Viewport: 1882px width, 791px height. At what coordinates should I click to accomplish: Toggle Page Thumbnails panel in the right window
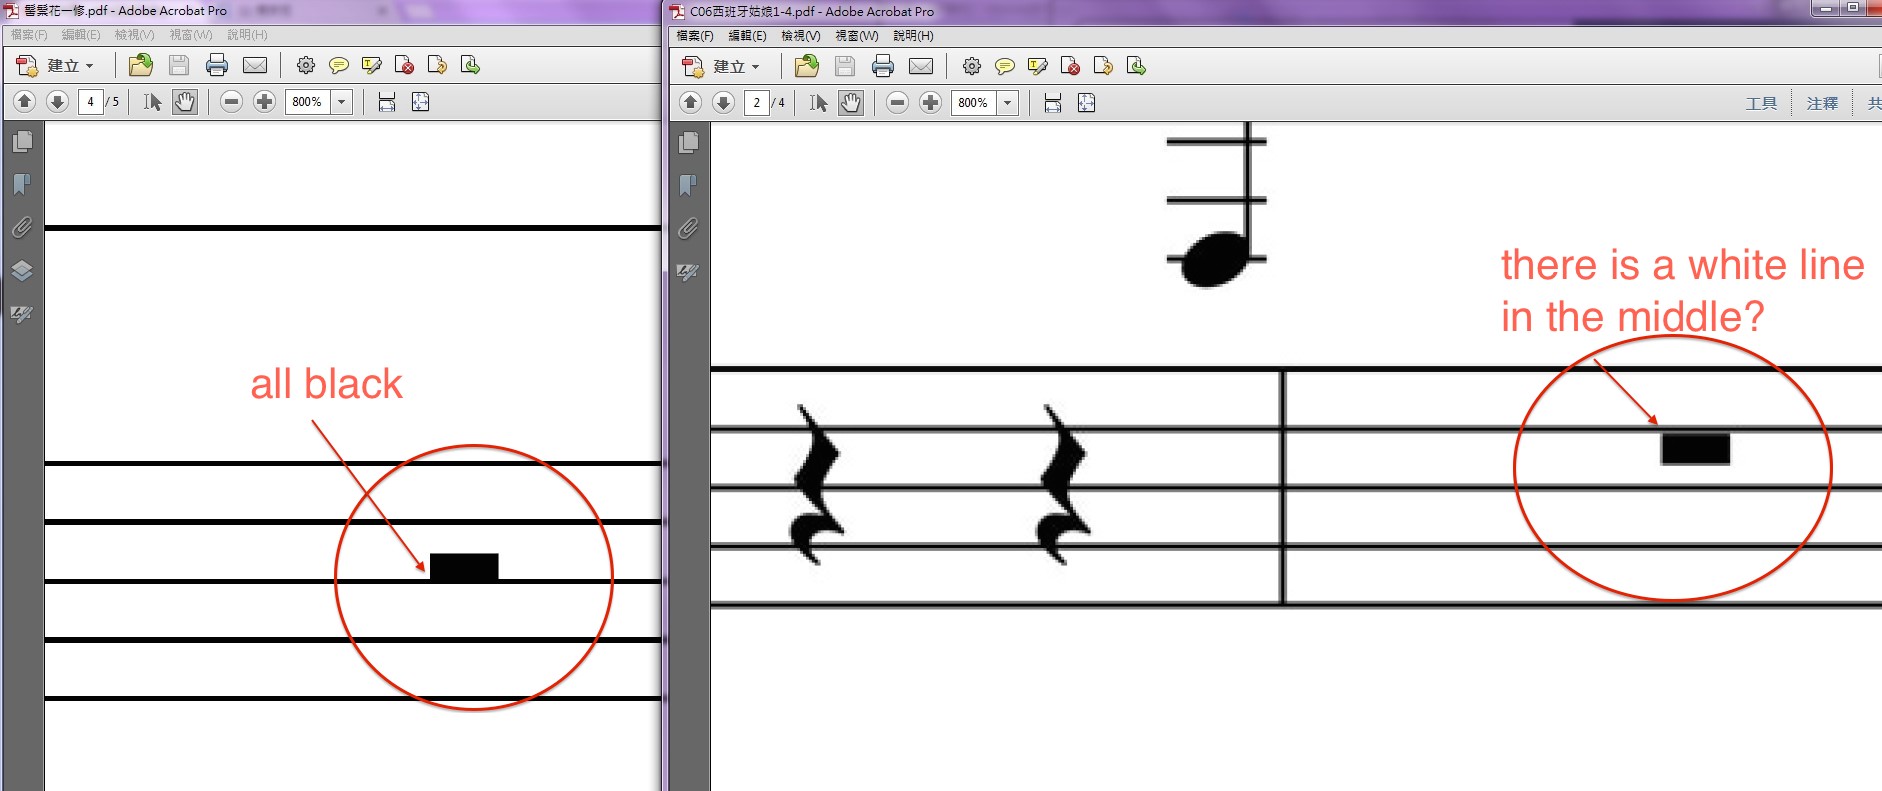click(688, 143)
